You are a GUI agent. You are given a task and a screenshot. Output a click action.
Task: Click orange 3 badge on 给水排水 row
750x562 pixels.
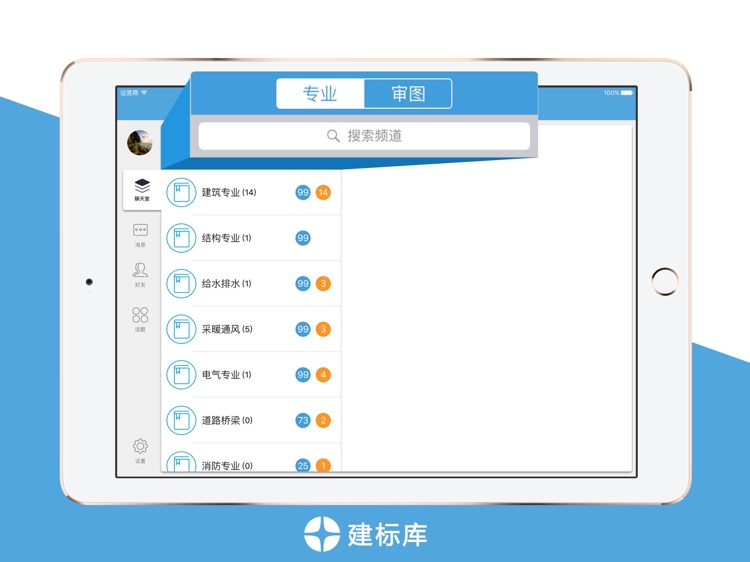click(x=323, y=283)
